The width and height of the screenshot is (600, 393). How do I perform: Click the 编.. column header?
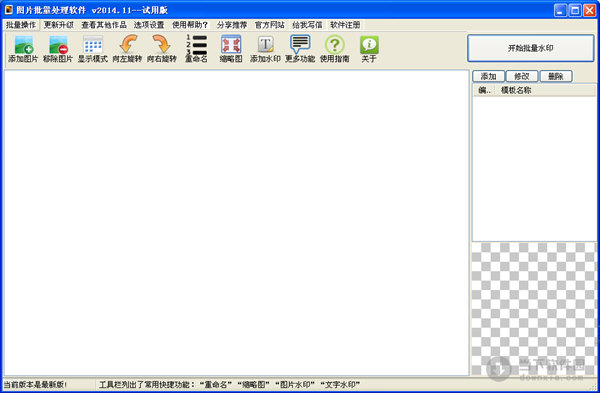click(x=484, y=90)
